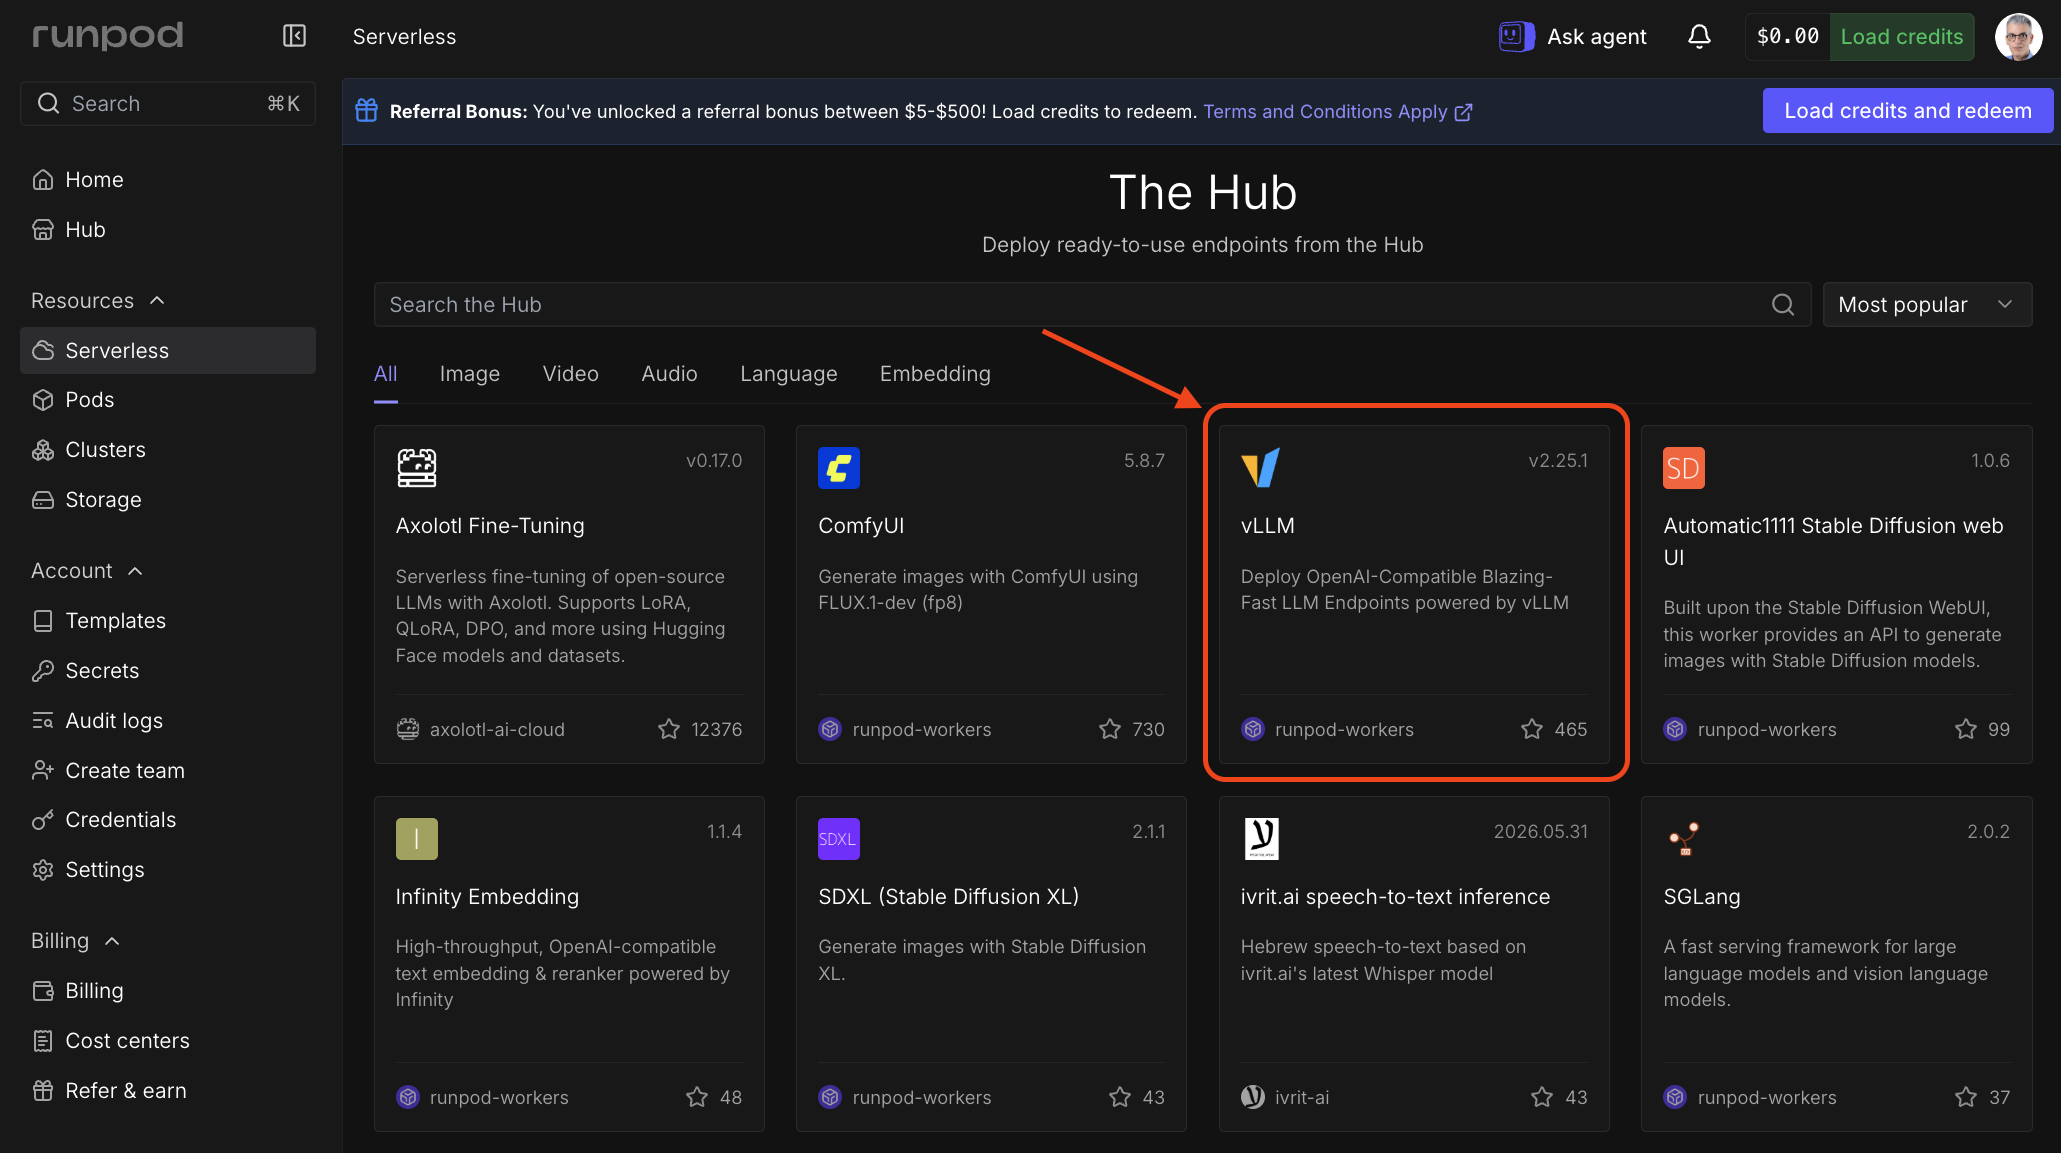
Task: Click the ComfyUI card logo icon
Action: (x=839, y=468)
